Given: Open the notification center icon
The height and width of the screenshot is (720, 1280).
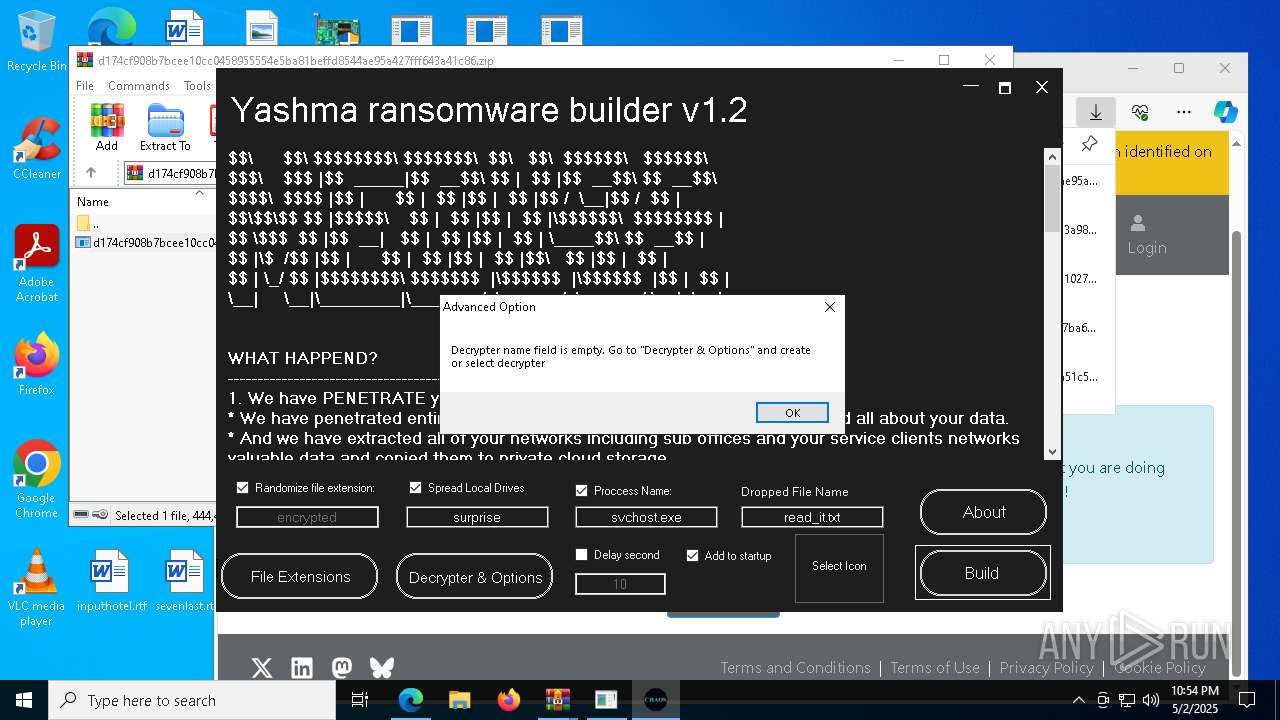Looking at the screenshot, I should pos(1247,700).
